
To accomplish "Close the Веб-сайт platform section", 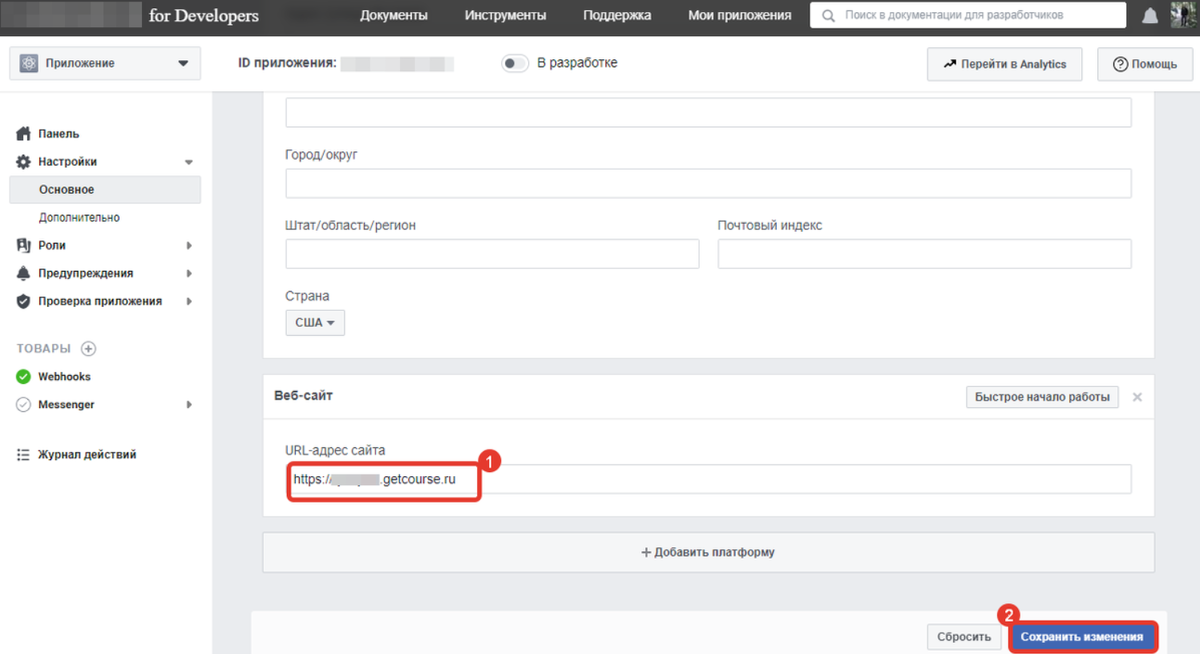I will click(x=1136, y=397).
